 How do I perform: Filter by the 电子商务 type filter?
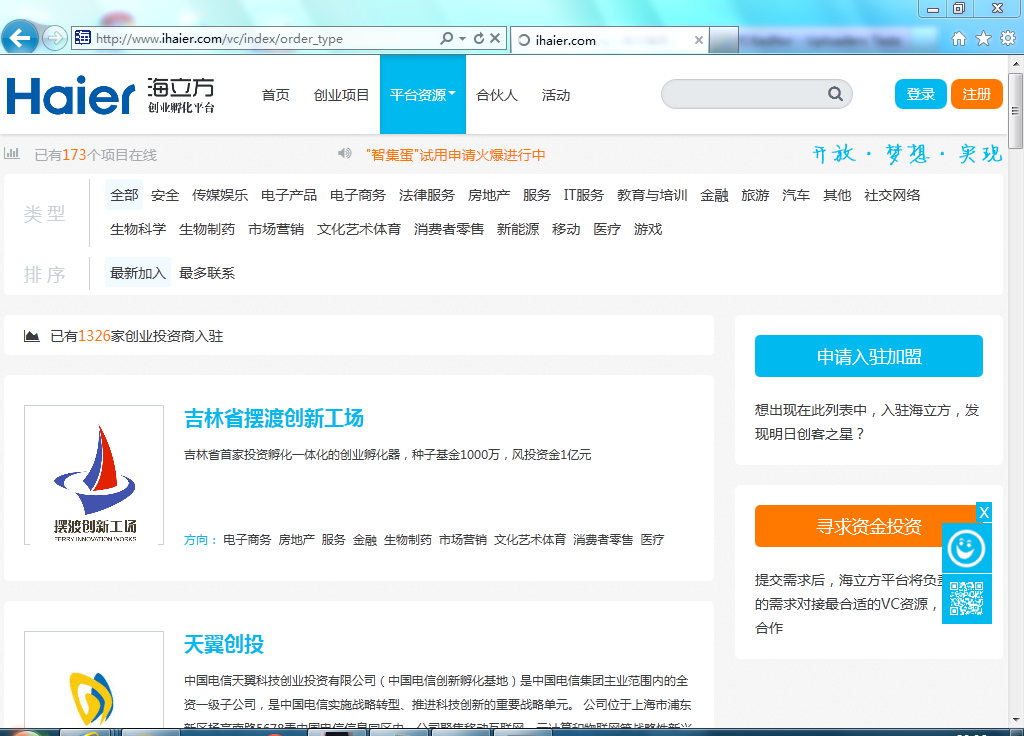358,195
